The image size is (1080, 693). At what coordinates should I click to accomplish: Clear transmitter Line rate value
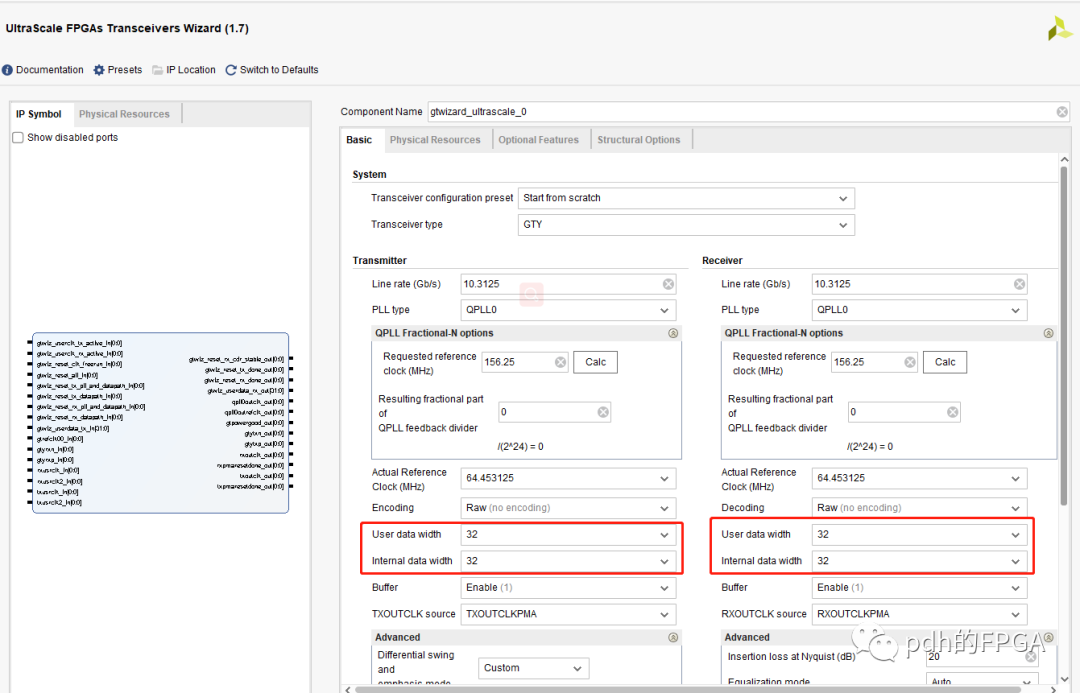(668, 284)
